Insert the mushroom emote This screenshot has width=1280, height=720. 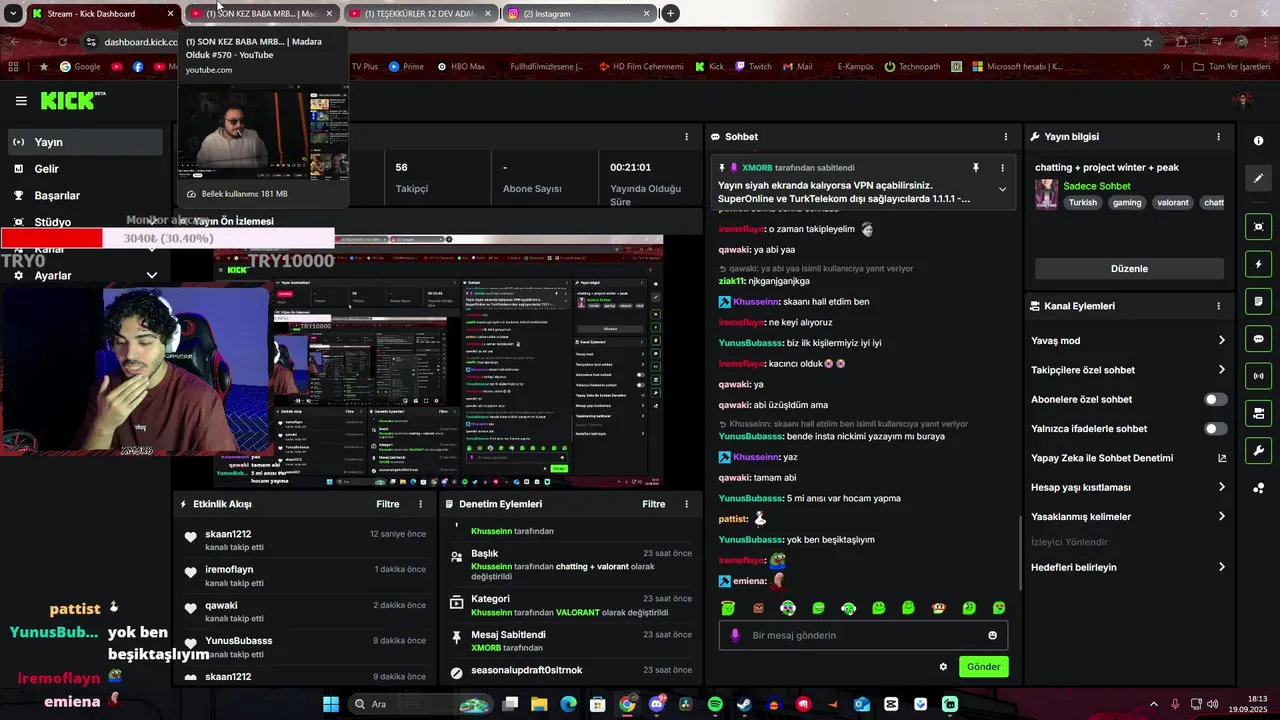pos(939,607)
